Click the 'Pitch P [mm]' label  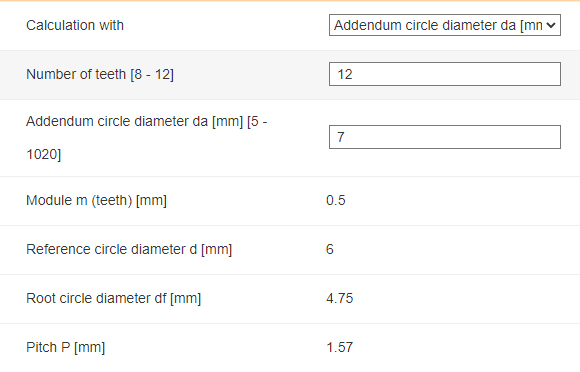coord(65,348)
